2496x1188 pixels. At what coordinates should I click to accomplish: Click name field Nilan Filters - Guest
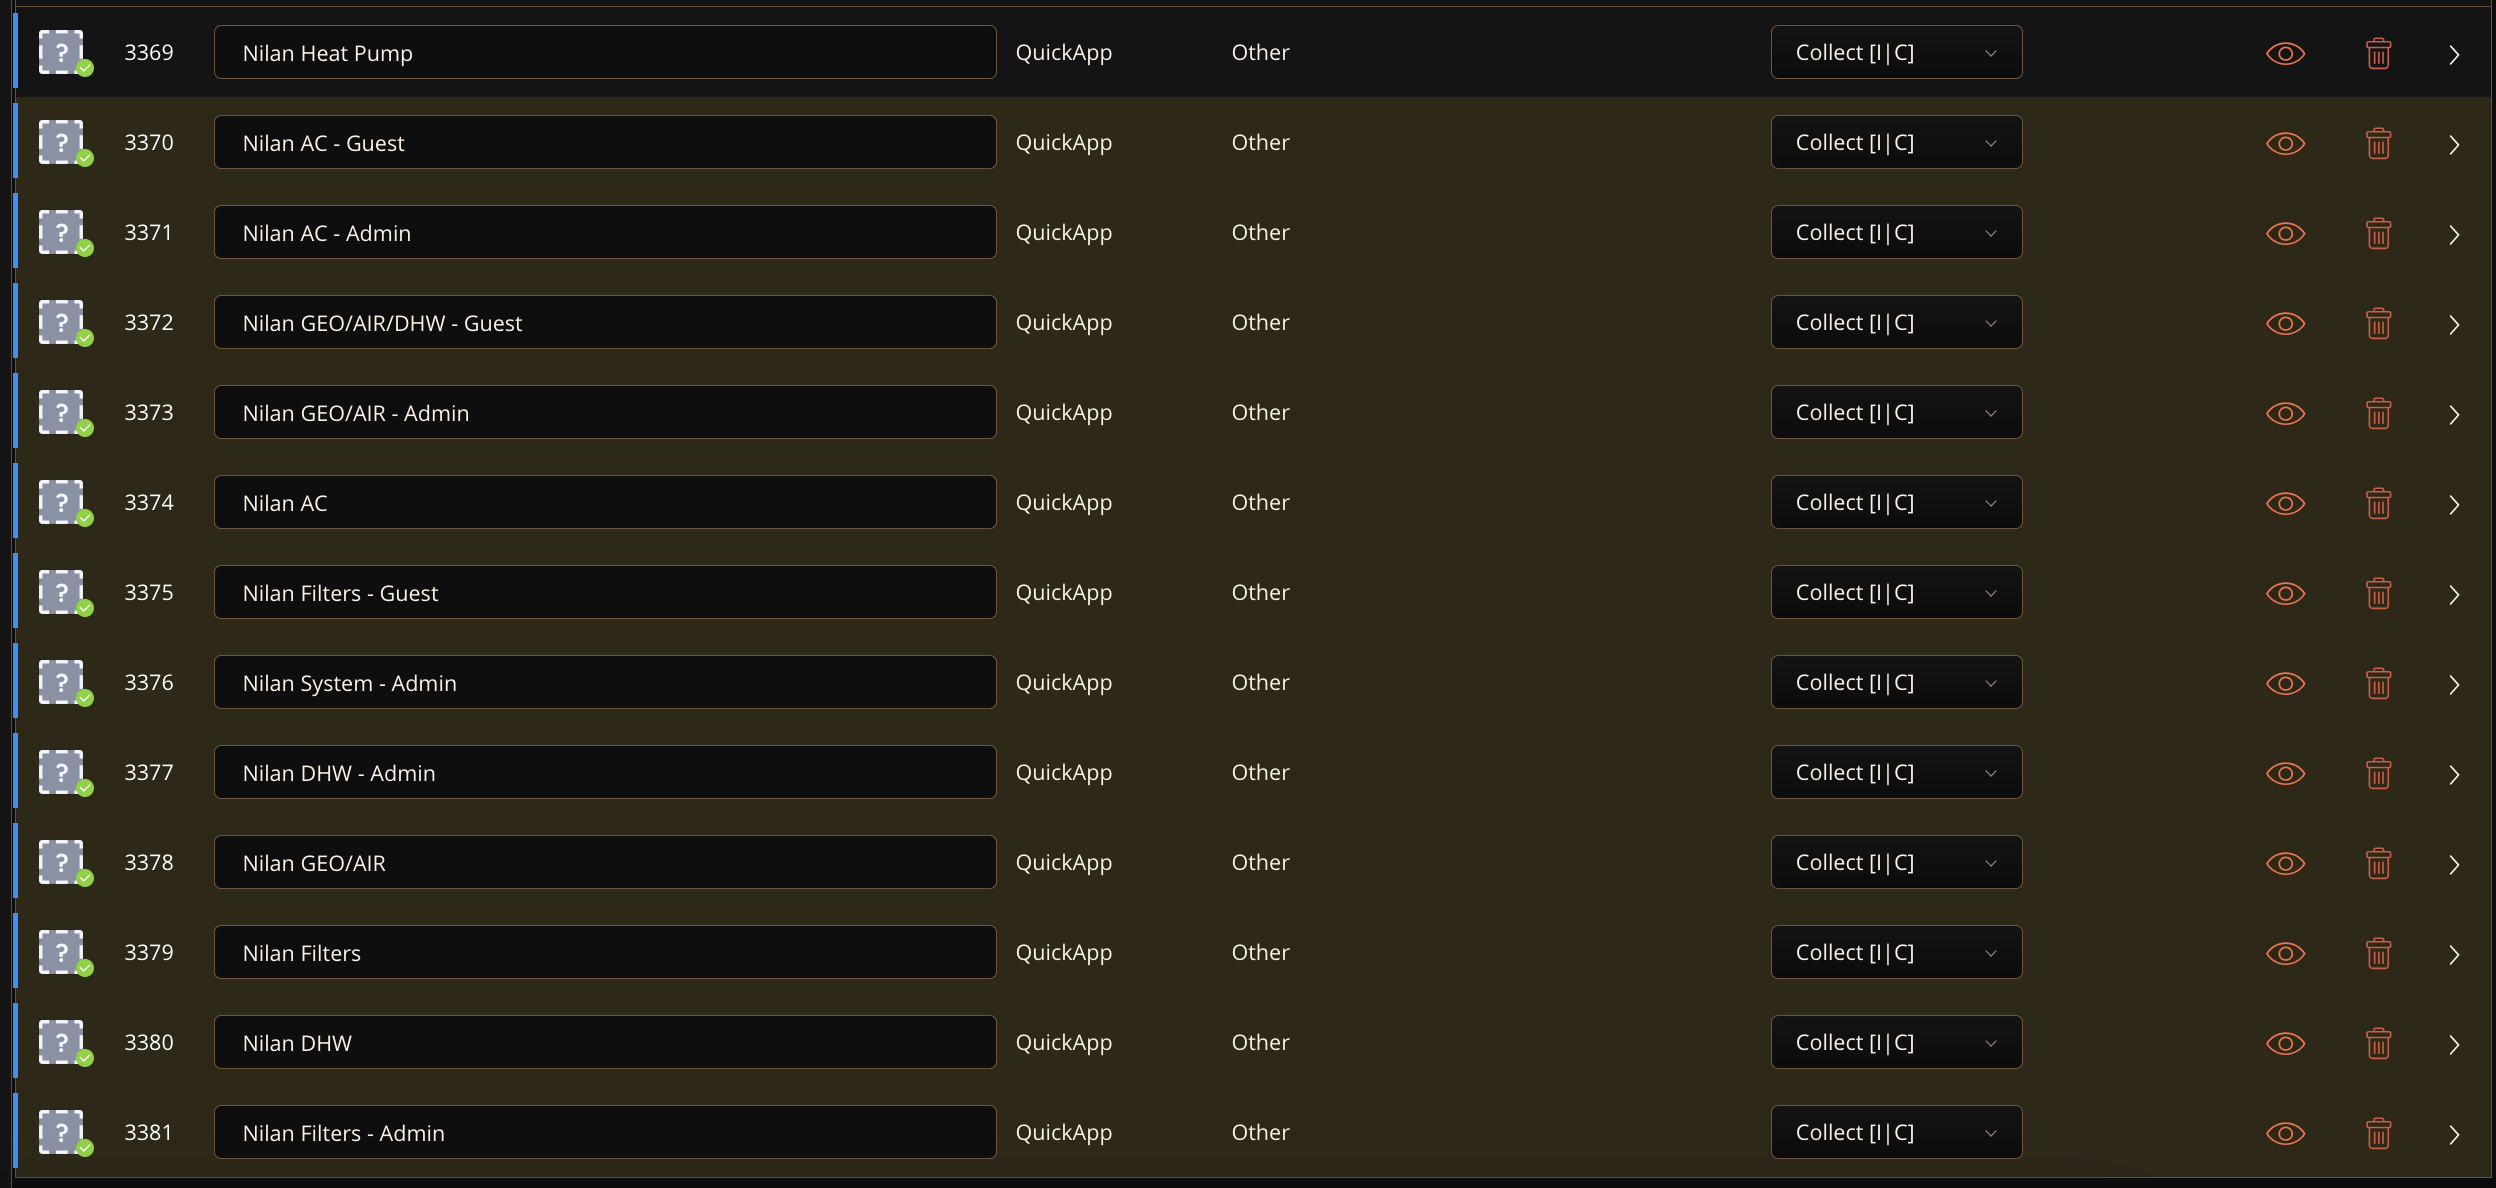(x=605, y=592)
